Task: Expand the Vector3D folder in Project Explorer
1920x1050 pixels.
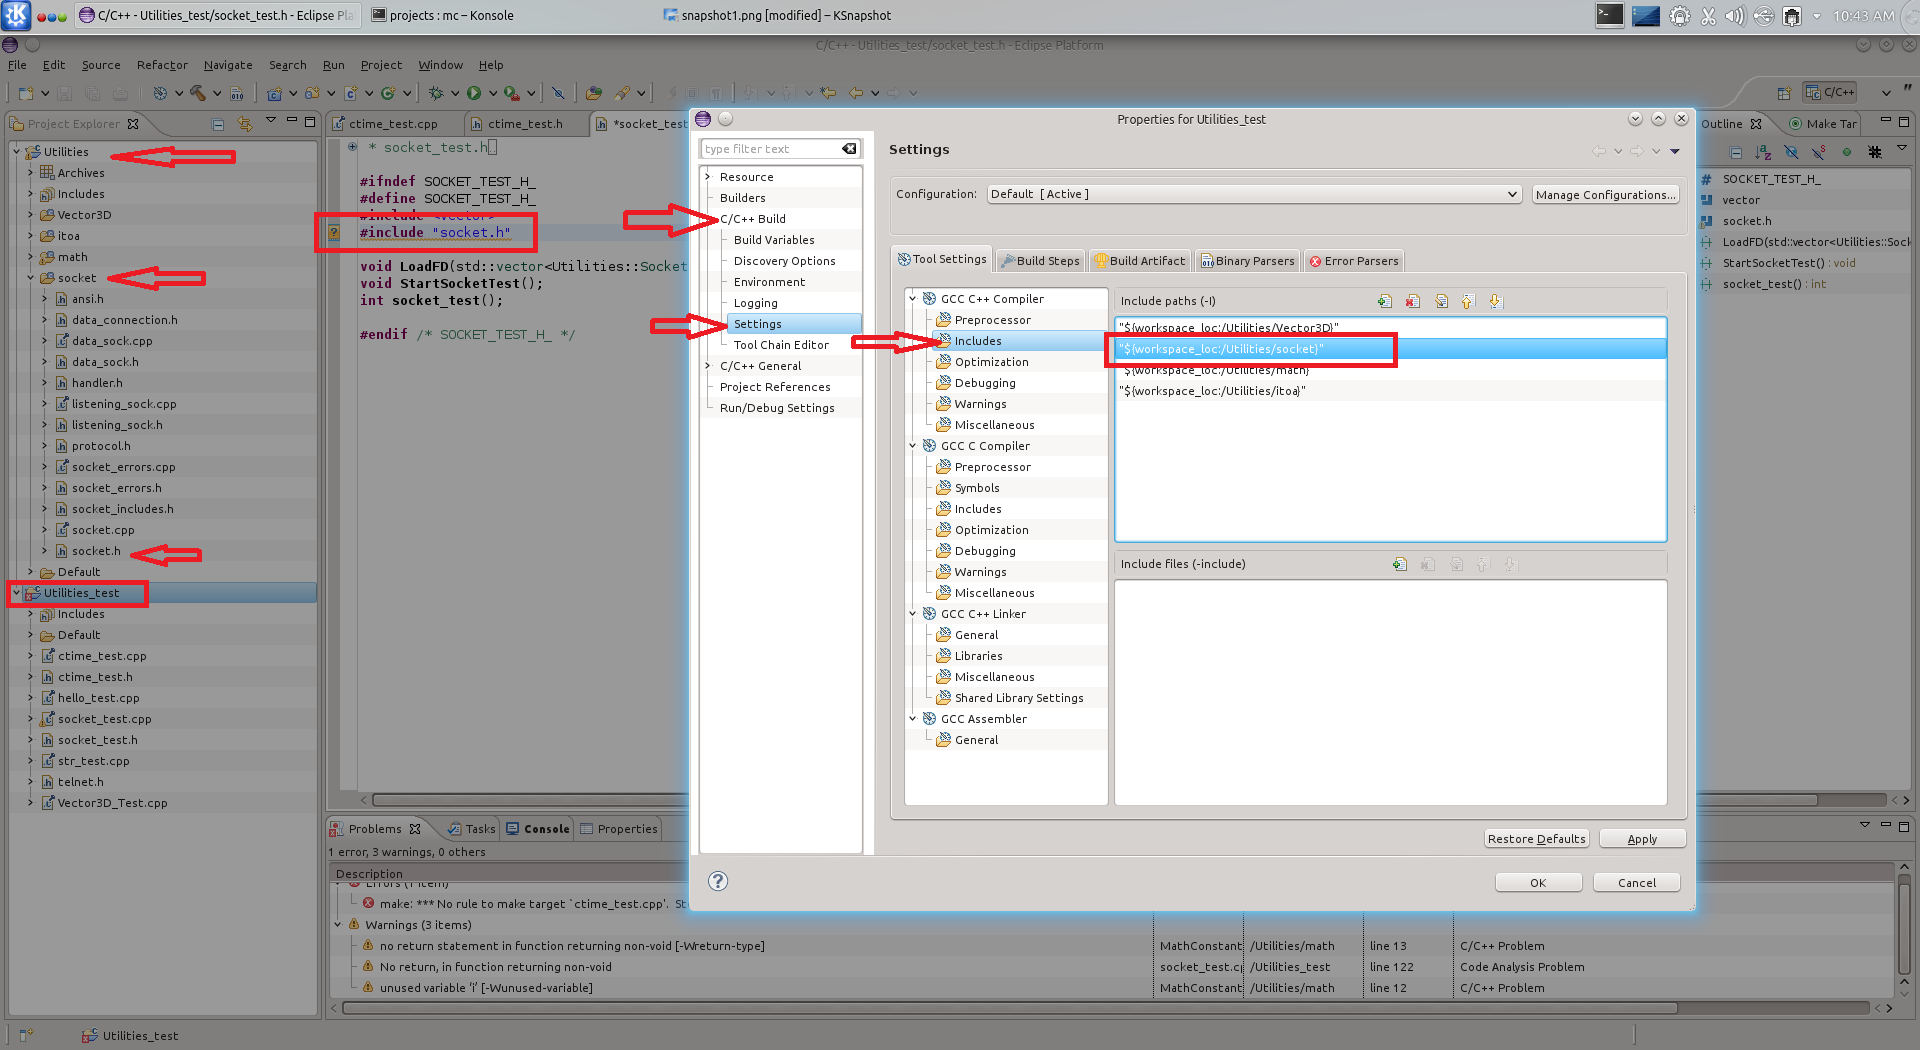Action: click(x=30, y=215)
